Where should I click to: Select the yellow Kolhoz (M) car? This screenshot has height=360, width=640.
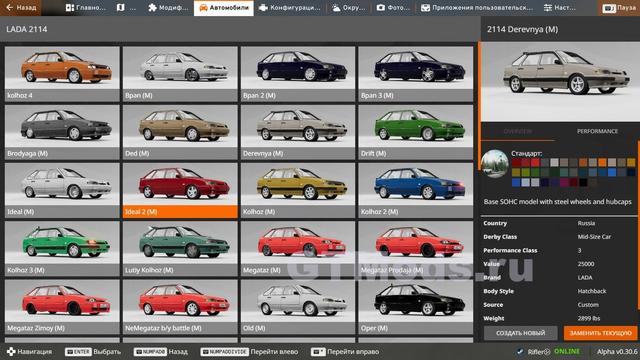298,191
